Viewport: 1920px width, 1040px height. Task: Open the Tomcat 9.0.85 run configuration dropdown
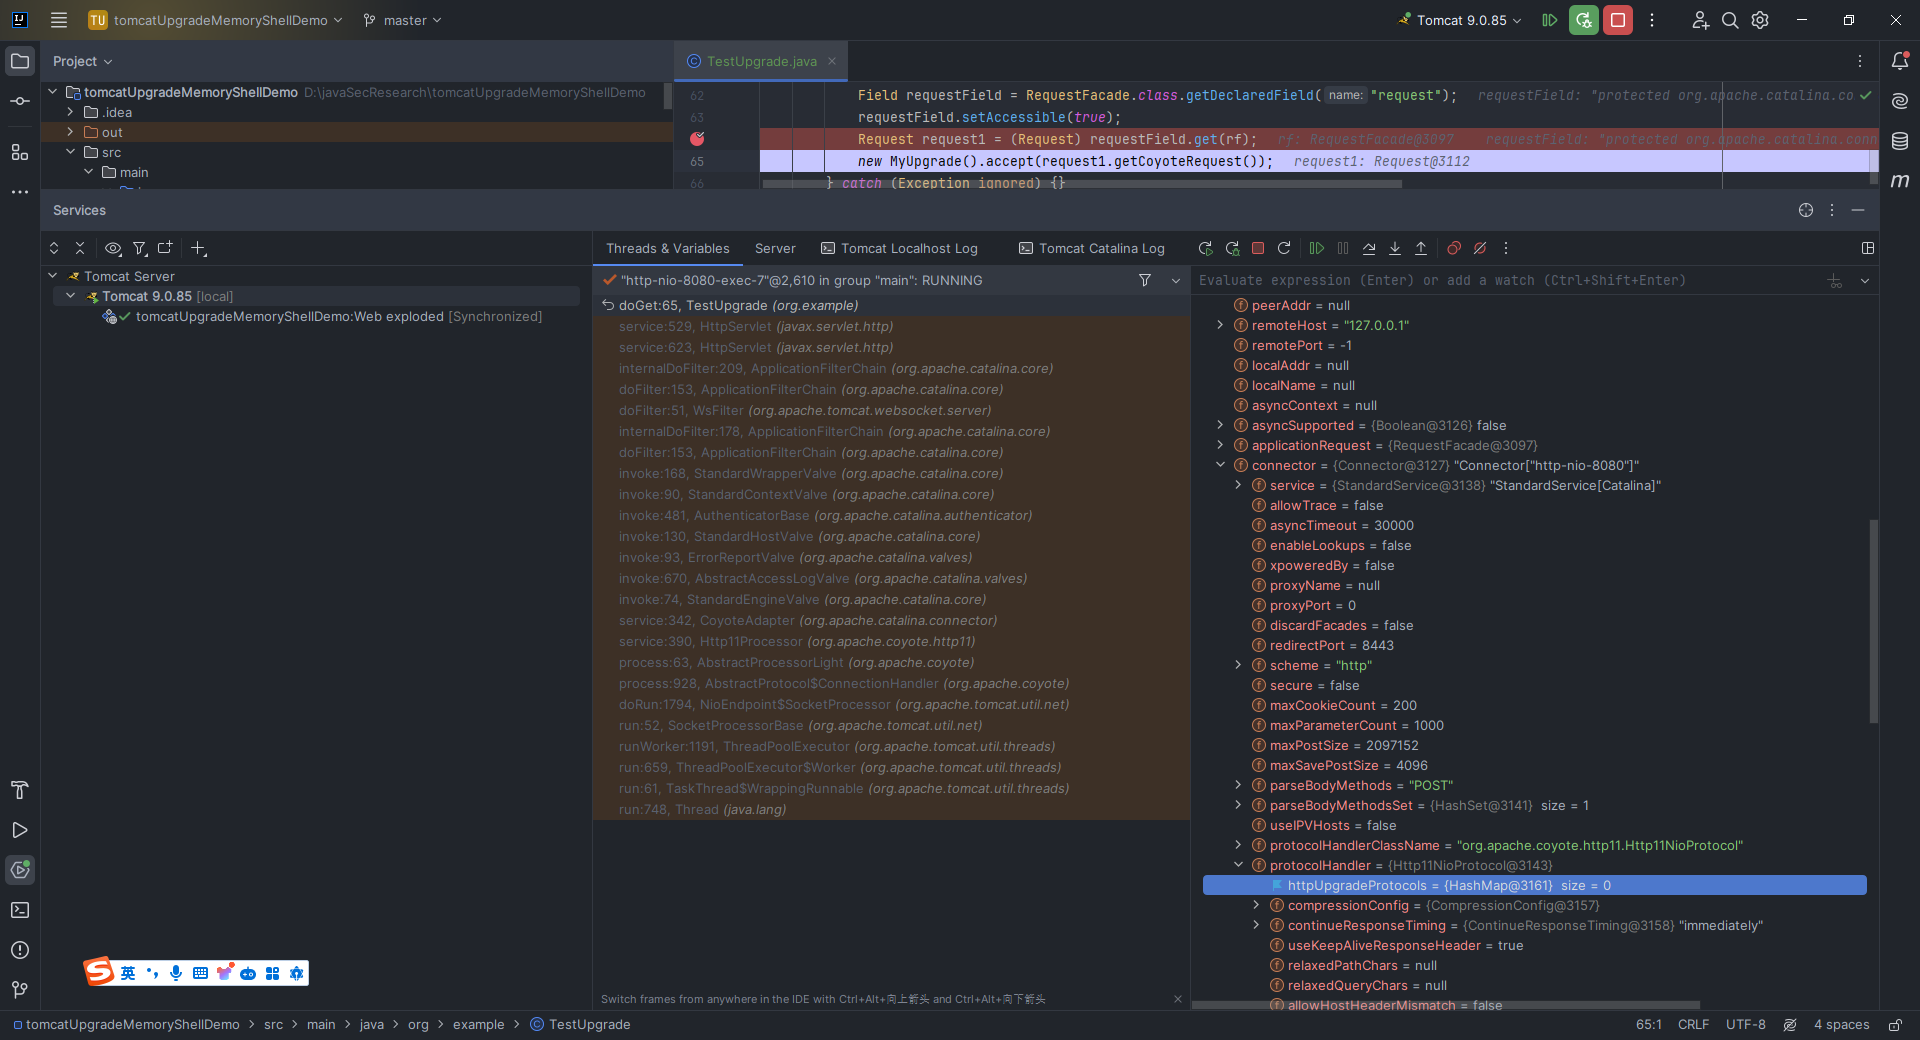1460,20
